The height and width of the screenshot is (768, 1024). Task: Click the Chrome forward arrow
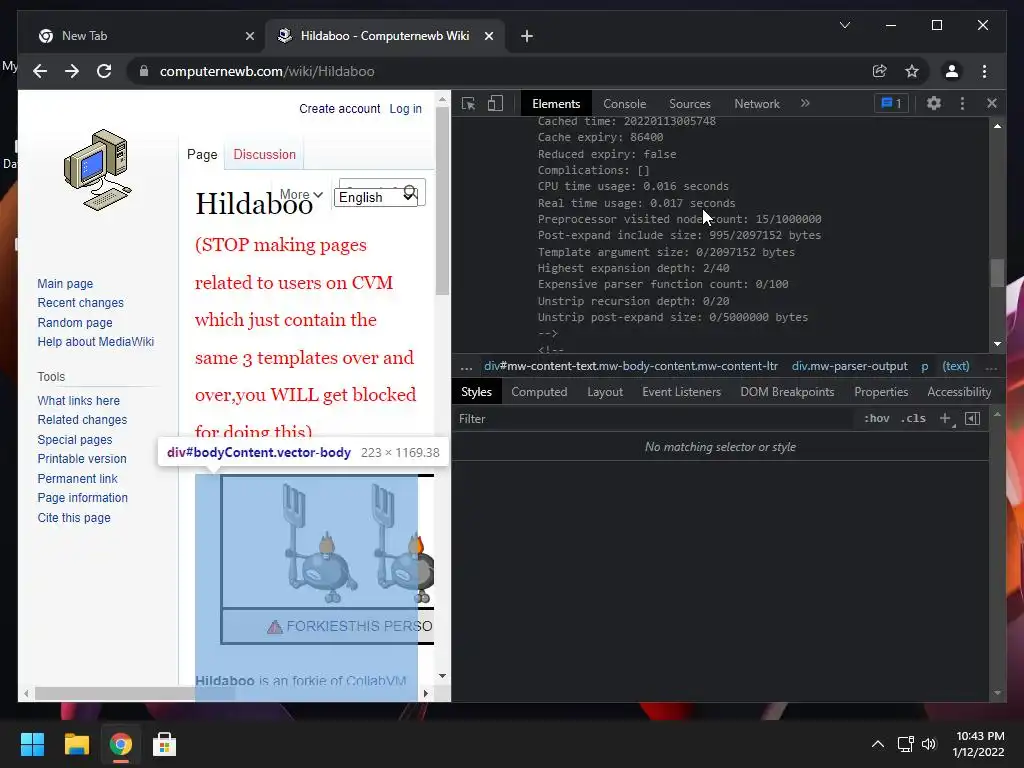[72, 71]
